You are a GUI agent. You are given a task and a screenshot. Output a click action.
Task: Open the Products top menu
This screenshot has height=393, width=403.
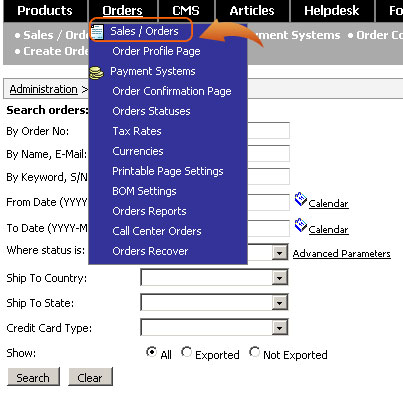(x=45, y=11)
